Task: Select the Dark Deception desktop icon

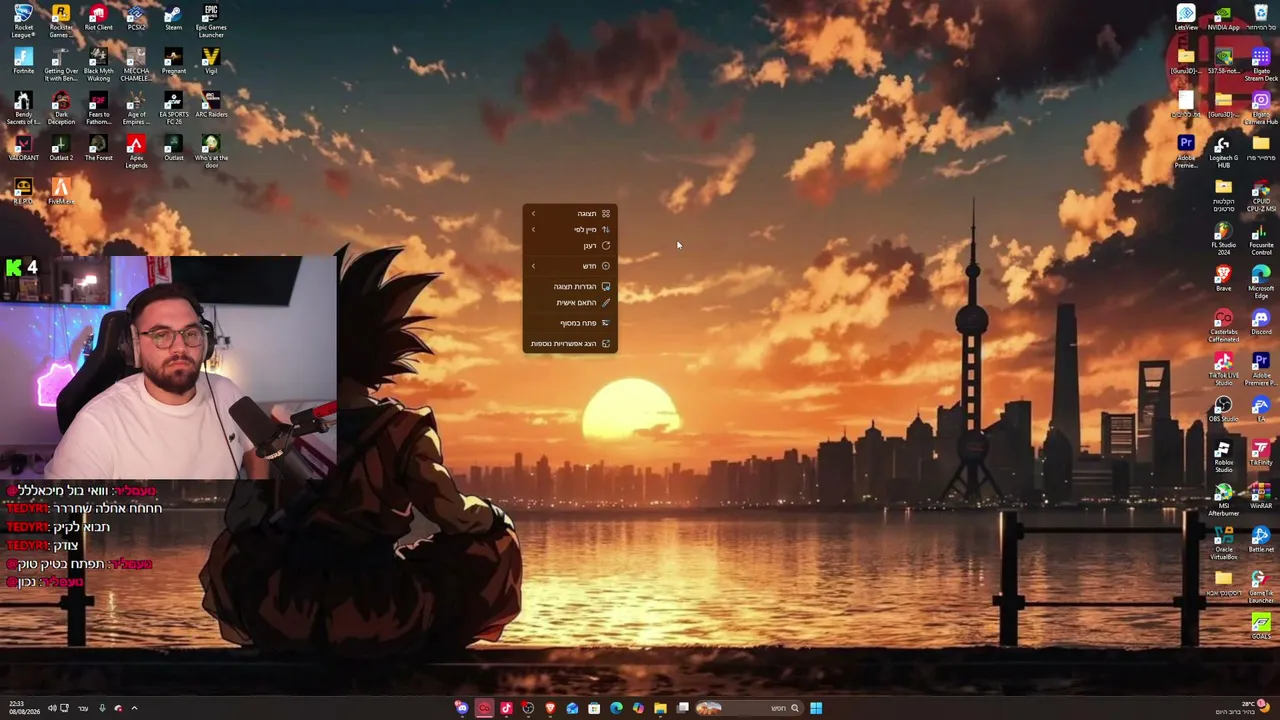Action: [x=61, y=108]
